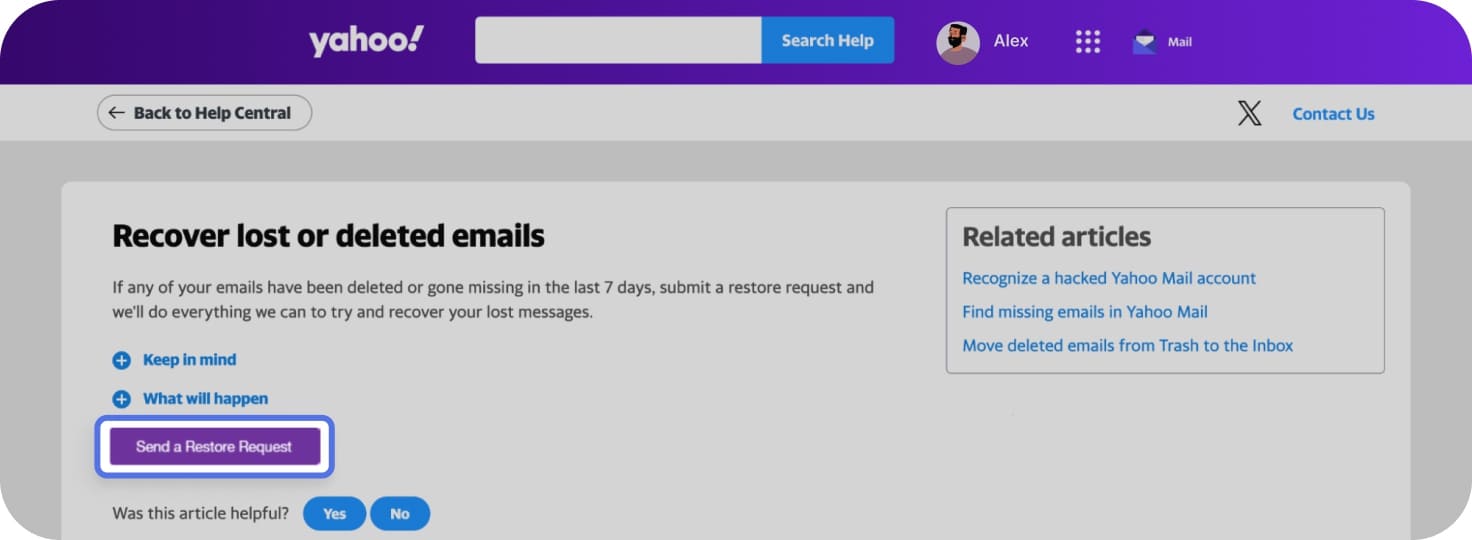Click the Yahoo logo in the header
This screenshot has width=1472, height=540.
pos(366,41)
